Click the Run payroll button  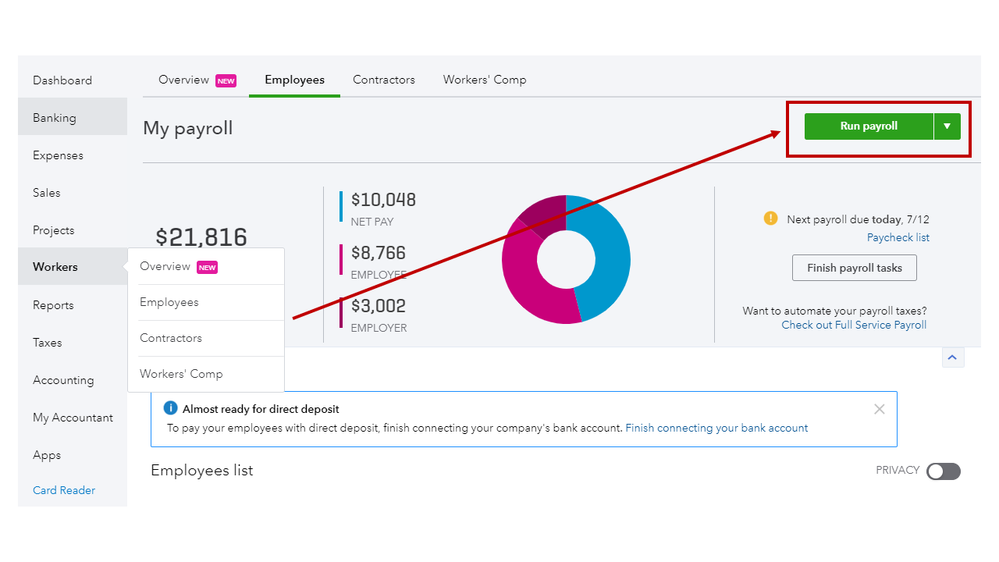868,127
